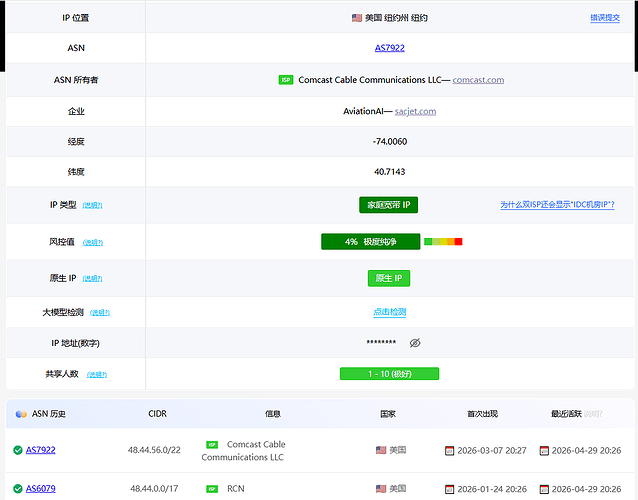Open the risk value explanation link
The width and height of the screenshot is (638, 500).
coord(93,242)
